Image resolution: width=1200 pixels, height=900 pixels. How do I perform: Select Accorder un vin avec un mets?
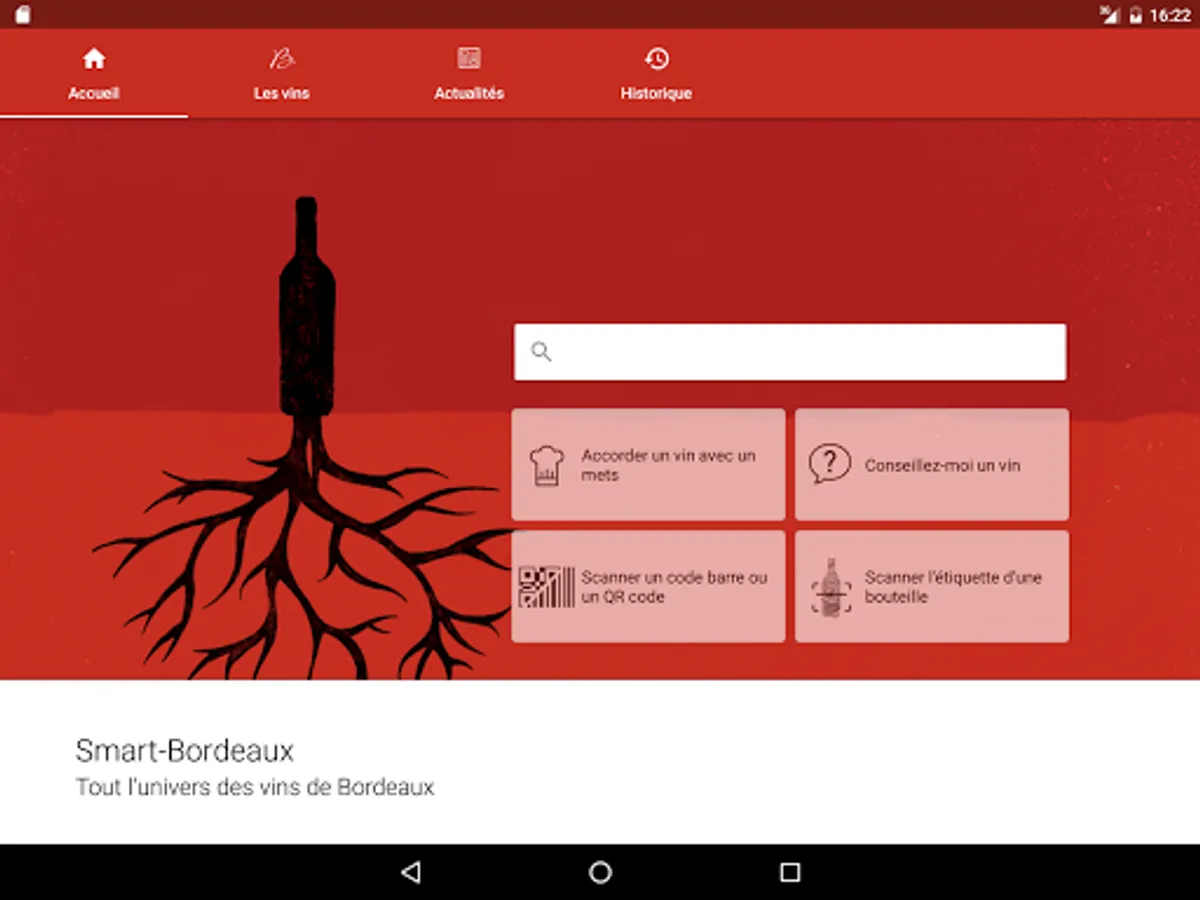click(x=648, y=464)
